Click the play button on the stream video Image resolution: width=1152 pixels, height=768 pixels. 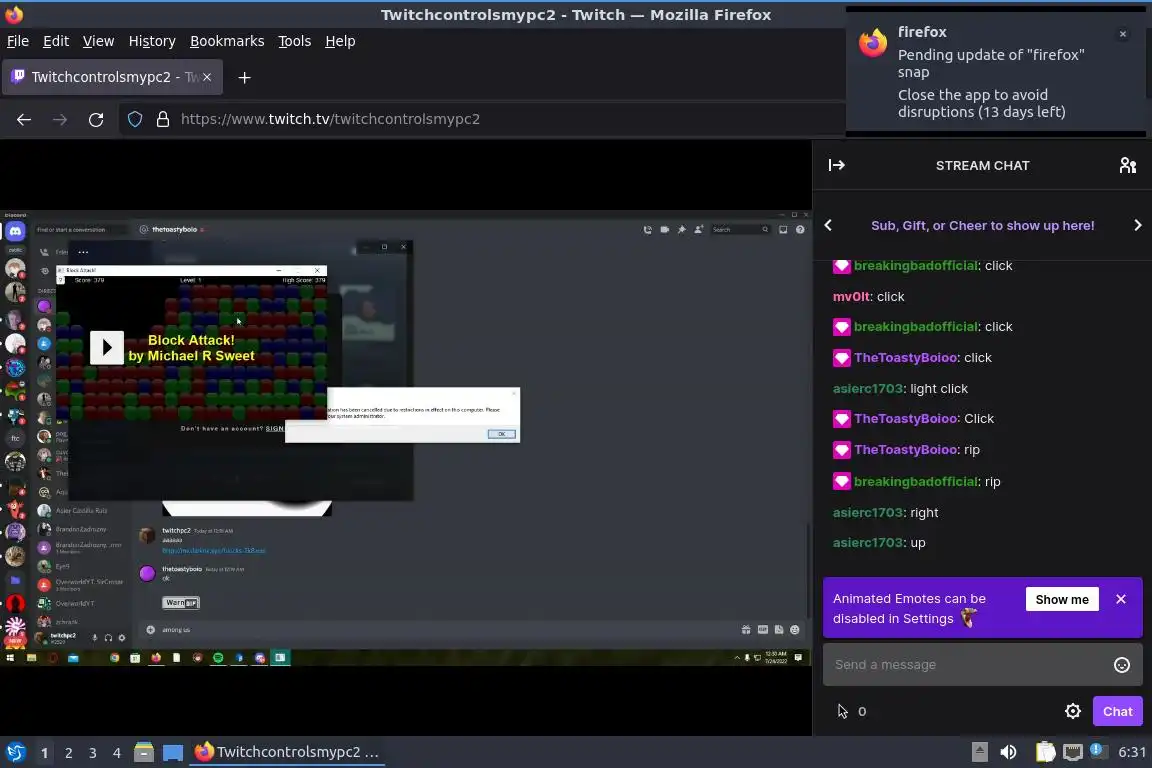107,348
